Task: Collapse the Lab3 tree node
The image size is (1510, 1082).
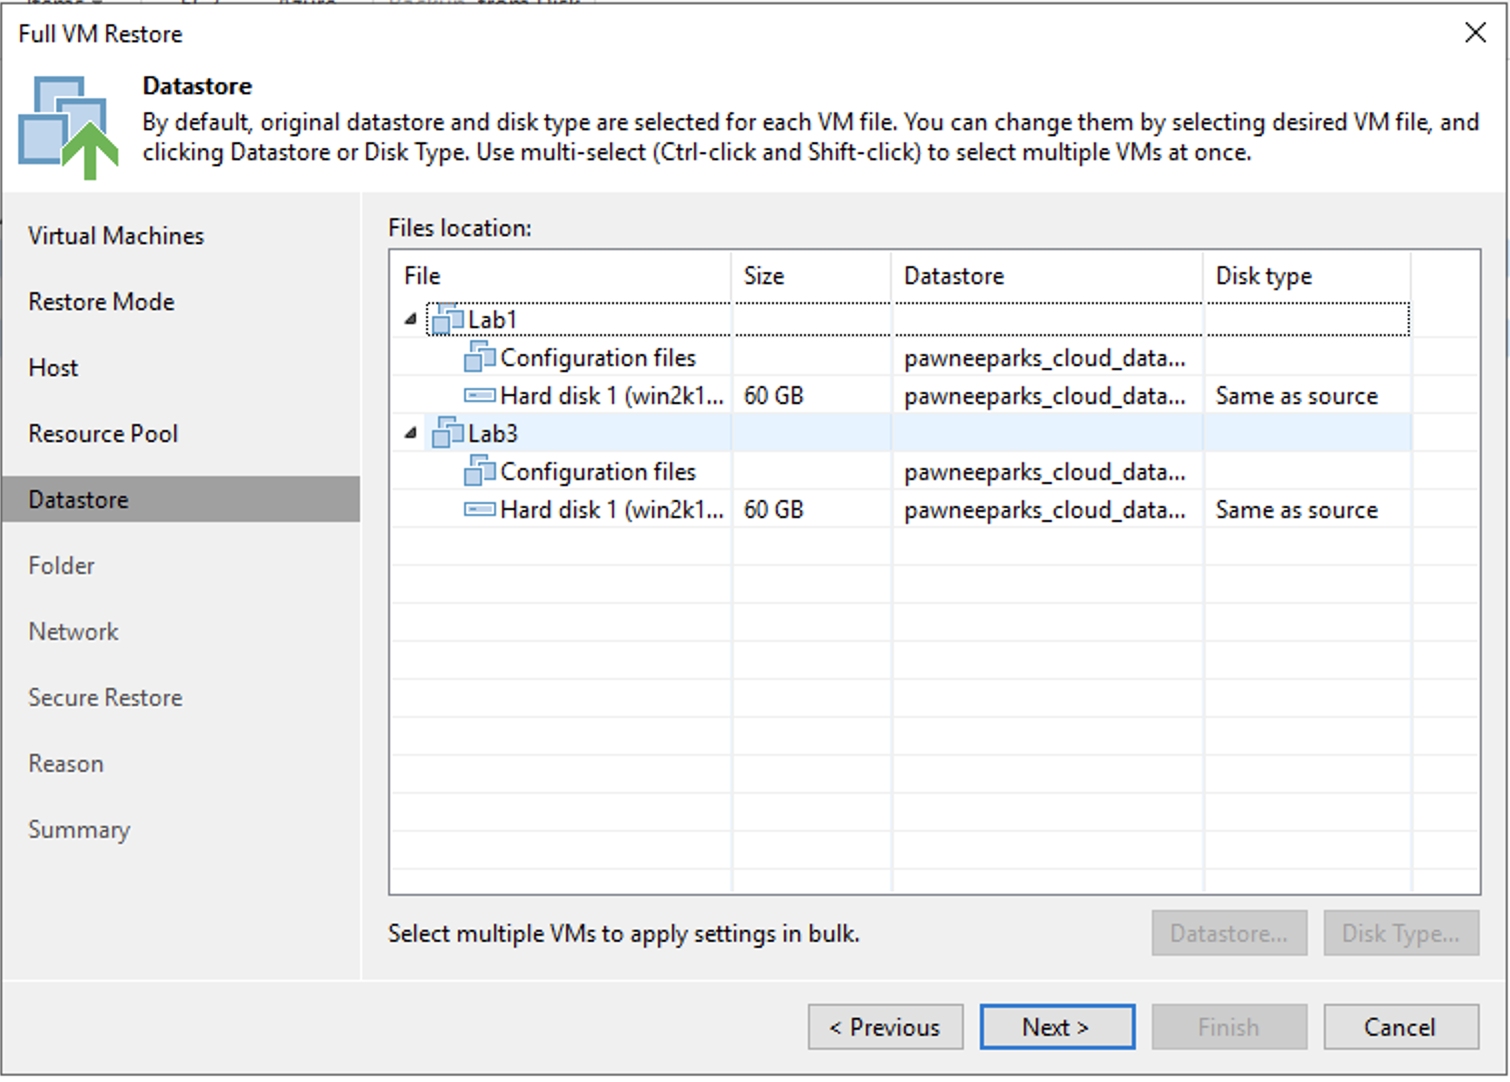Action: [x=410, y=434]
